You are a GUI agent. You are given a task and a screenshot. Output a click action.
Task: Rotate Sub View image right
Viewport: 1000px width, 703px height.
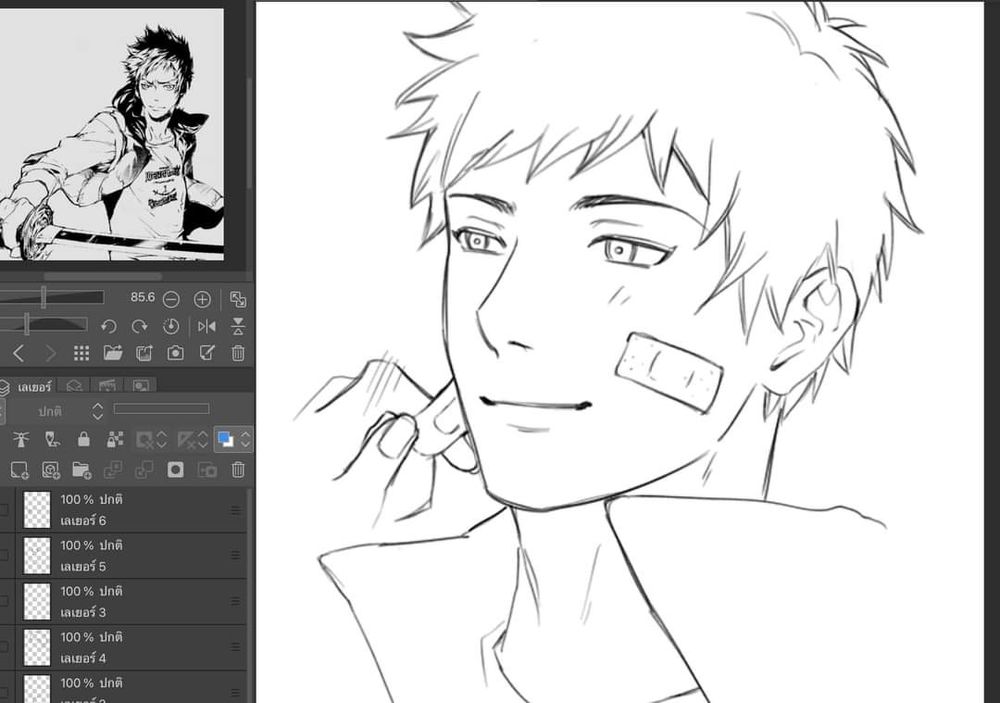click(140, 327)
